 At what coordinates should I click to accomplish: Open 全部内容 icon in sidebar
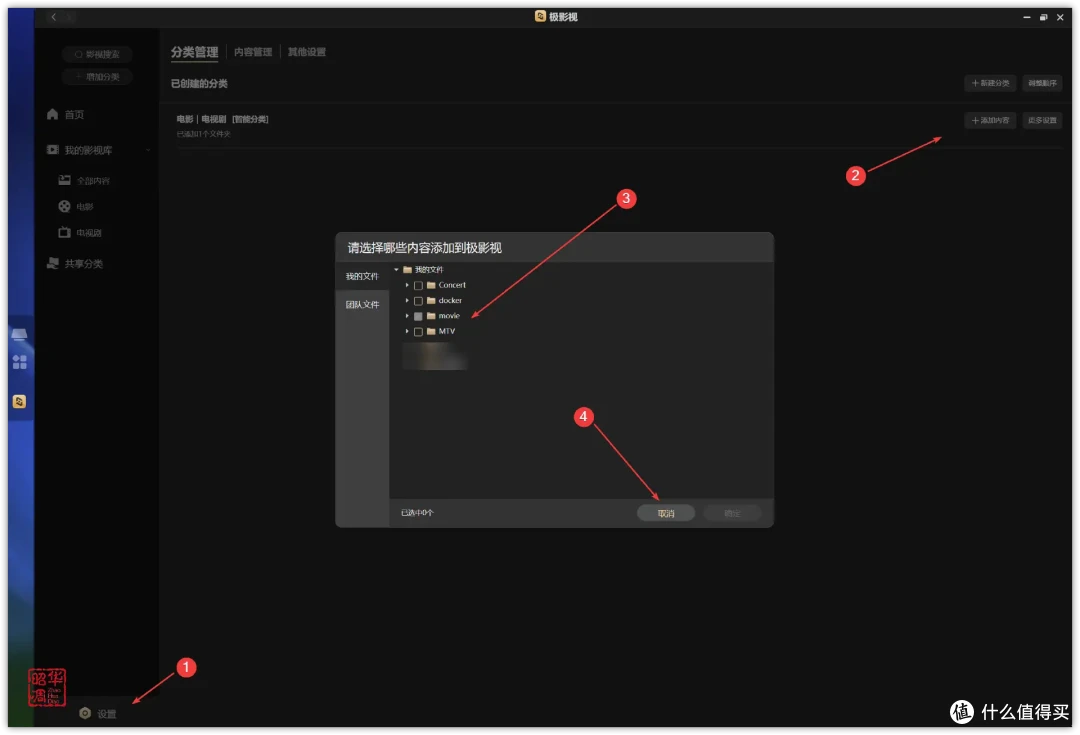coord(64,180)
